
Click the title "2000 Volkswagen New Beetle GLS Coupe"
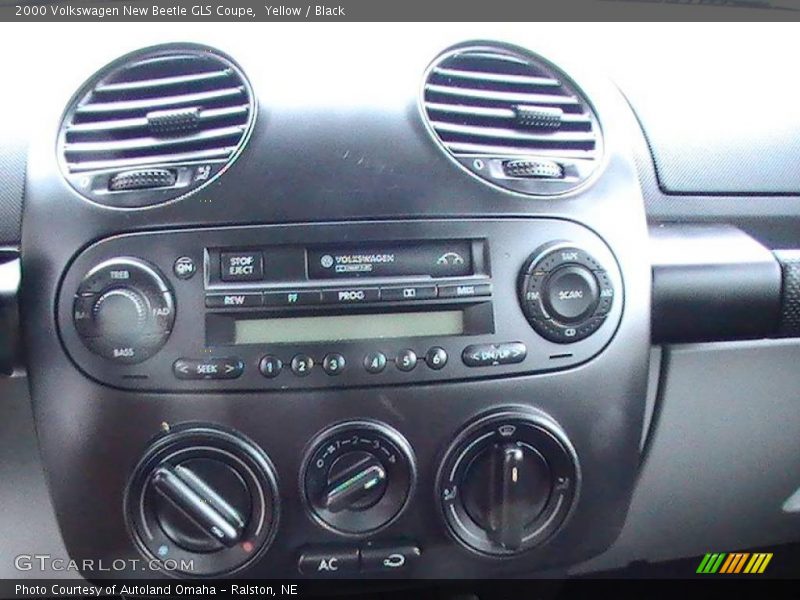(135, 11)
